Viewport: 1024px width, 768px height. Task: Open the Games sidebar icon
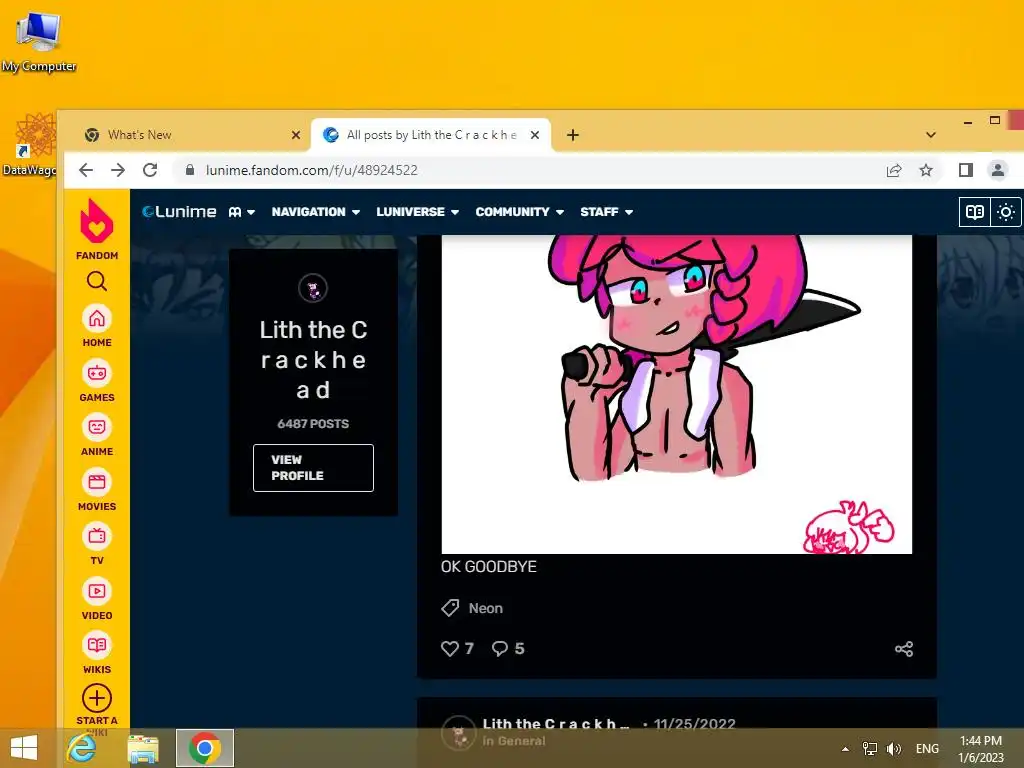(x=97, y=374)
